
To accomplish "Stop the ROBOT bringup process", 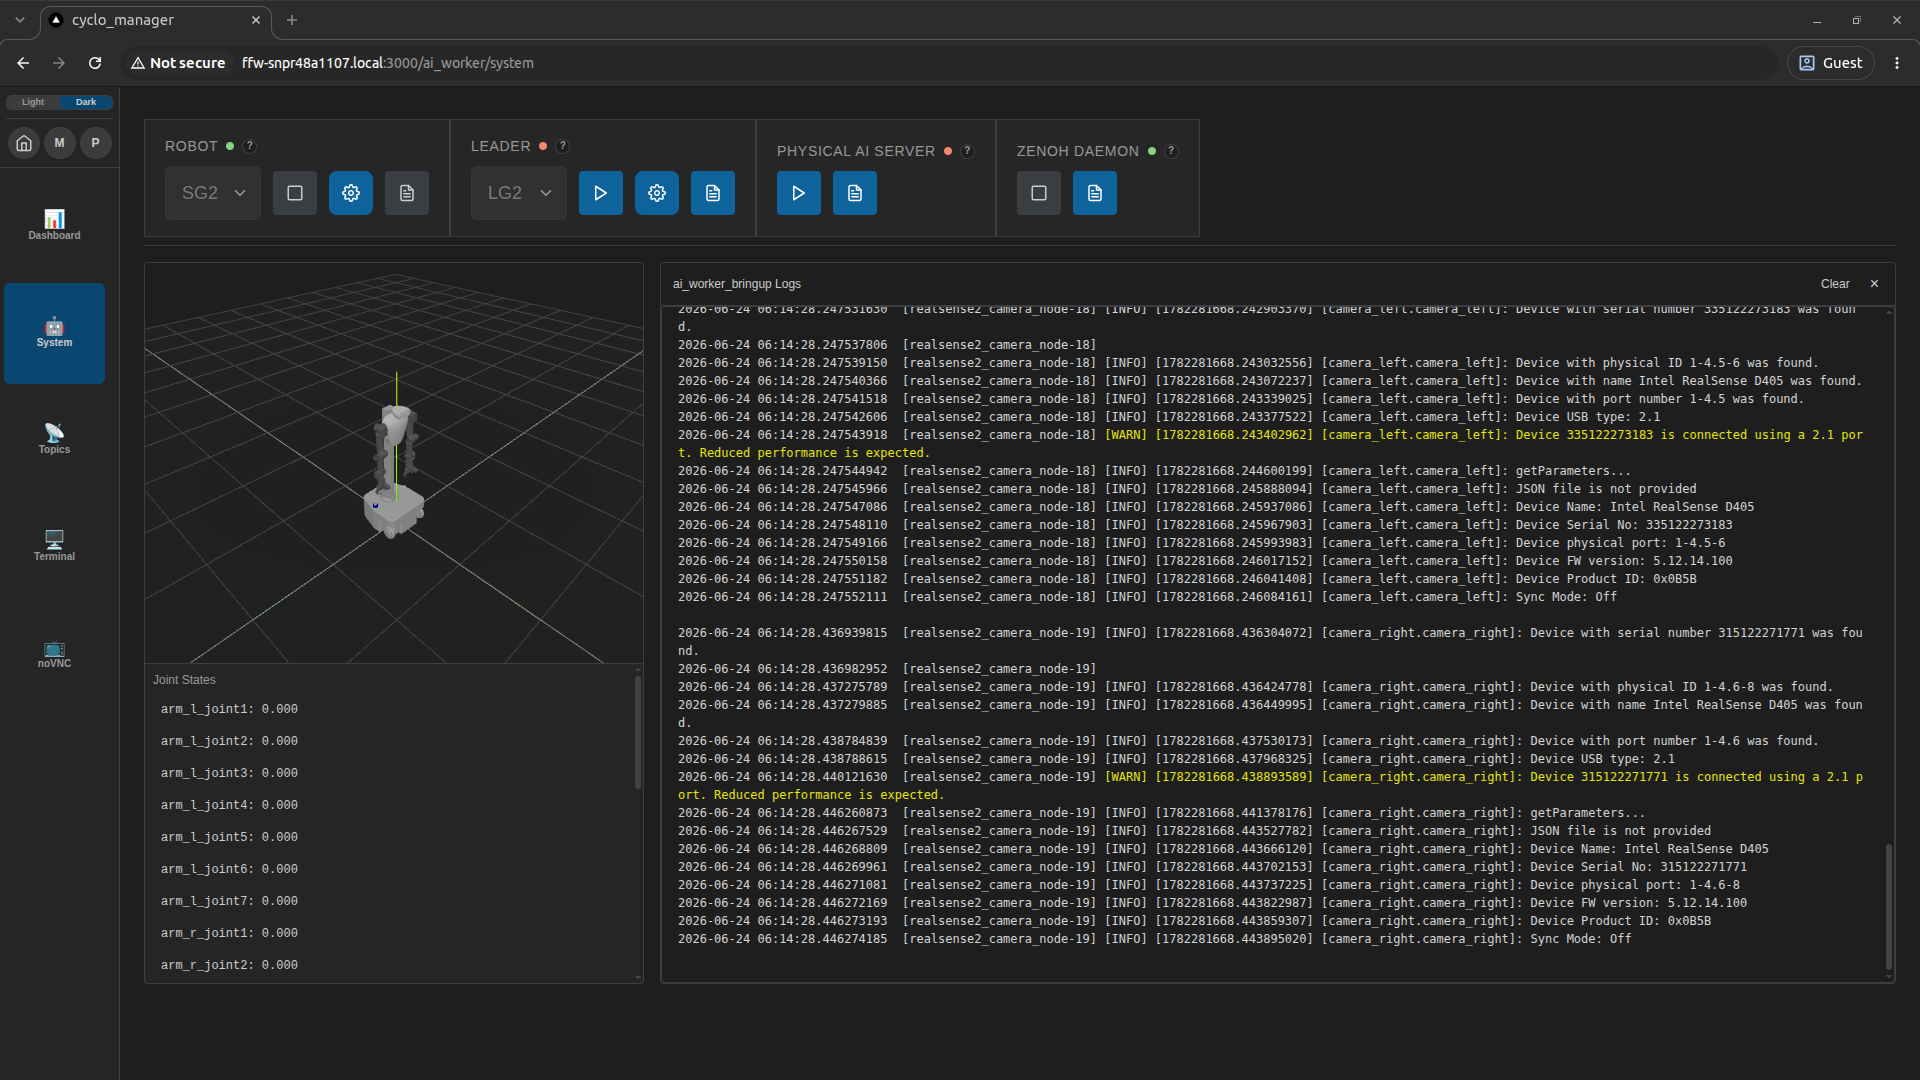I will pyautogui.click(x=295, y=193).
